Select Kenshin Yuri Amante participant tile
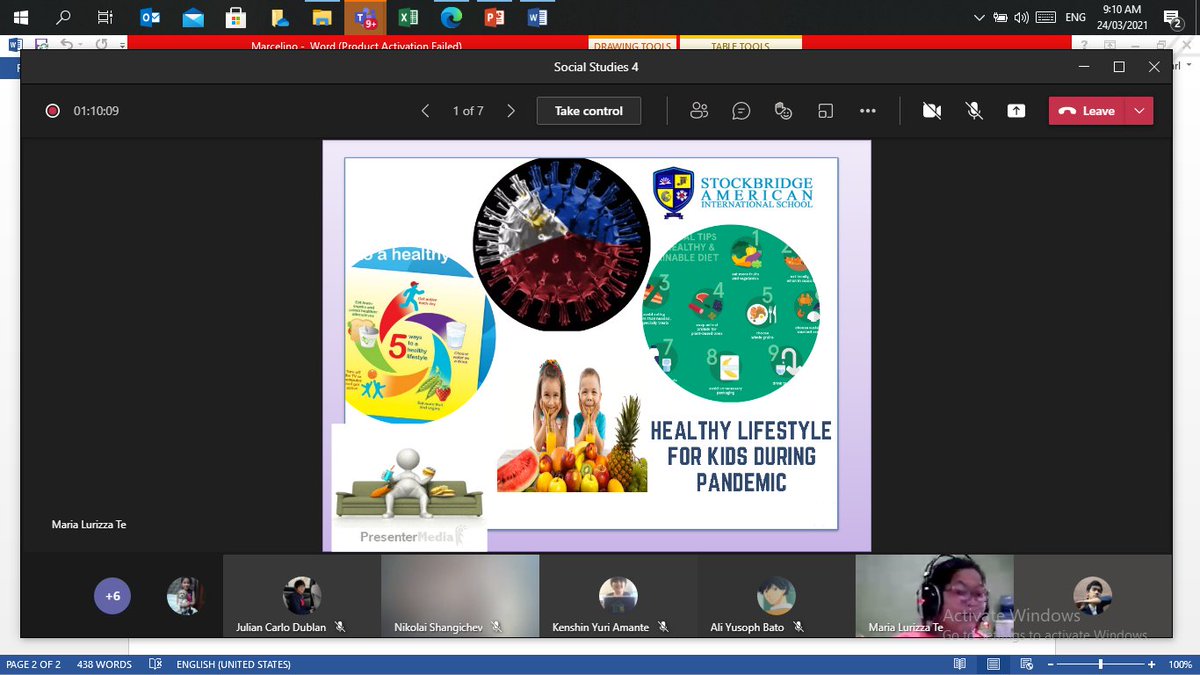This screenshot has width=1200, height=675. (617, 596)
